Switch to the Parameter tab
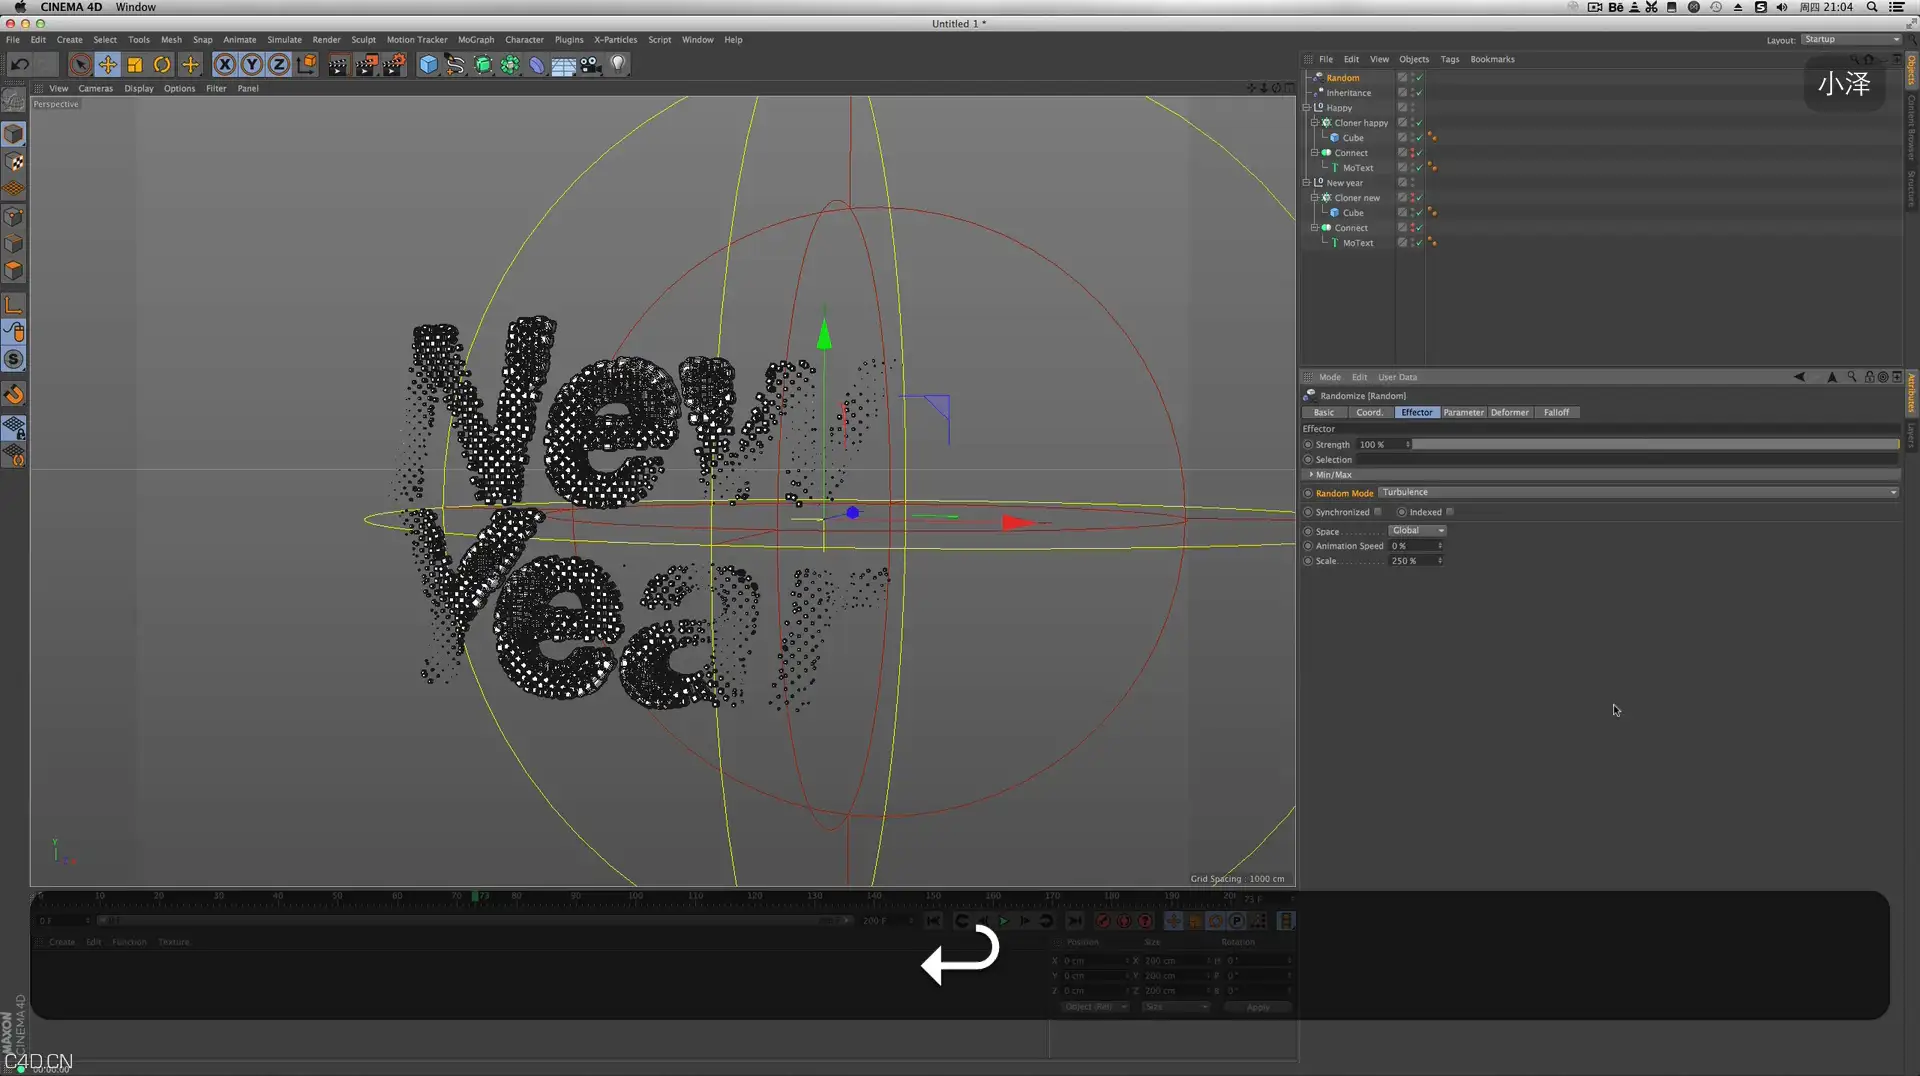 click(1463, 413)
